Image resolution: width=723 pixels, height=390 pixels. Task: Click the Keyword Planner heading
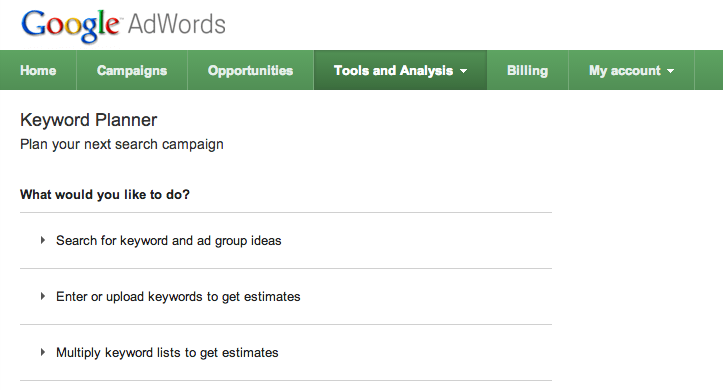click(89, 120)
